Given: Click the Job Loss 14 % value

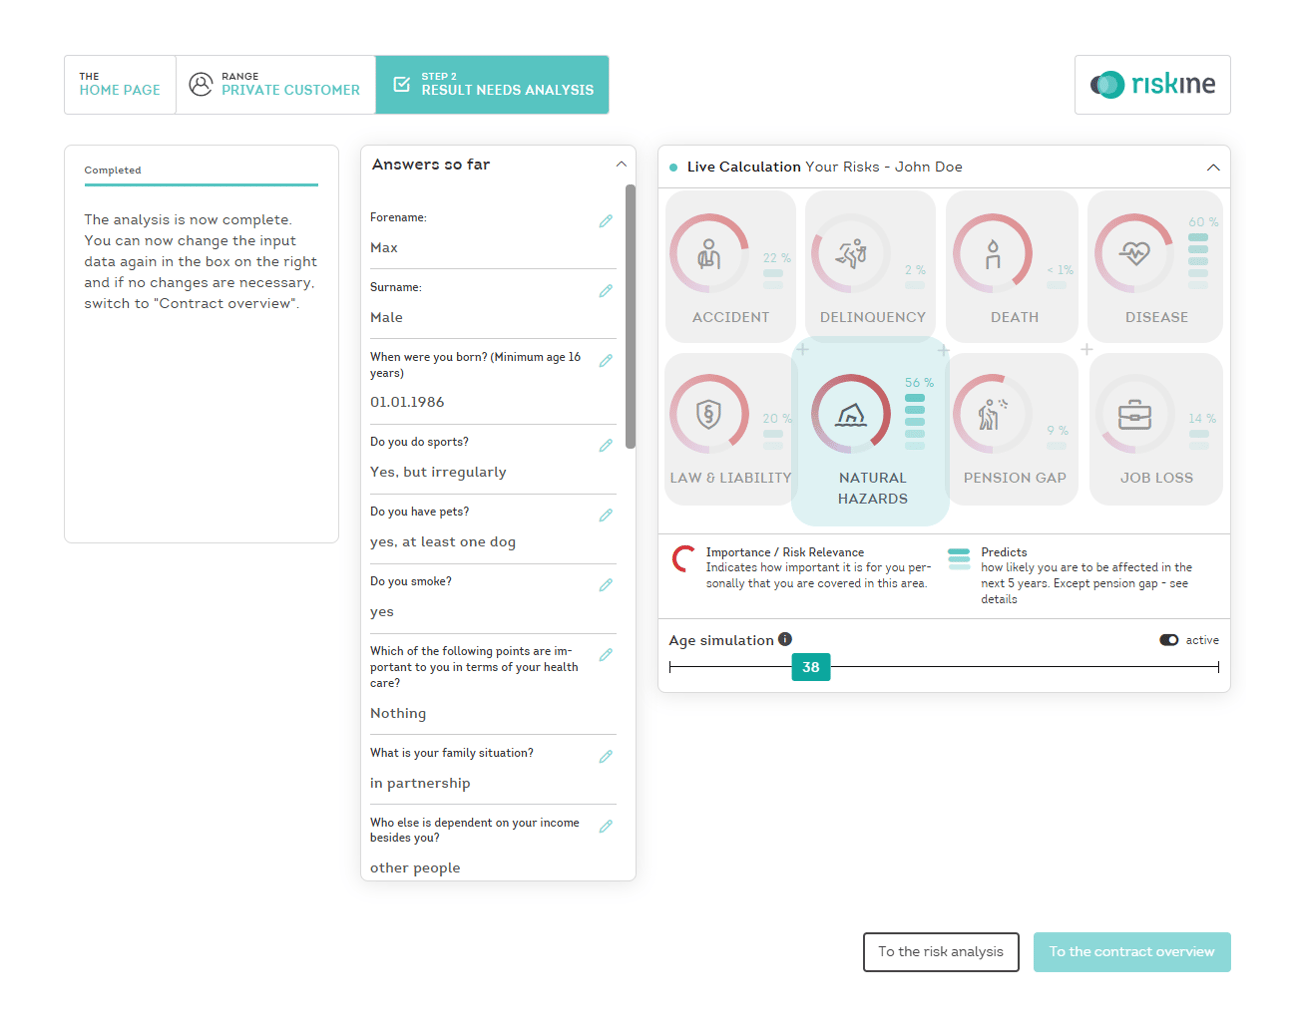Looking at the screenshot, I should pyautogui.click(x=1202, y=419).
